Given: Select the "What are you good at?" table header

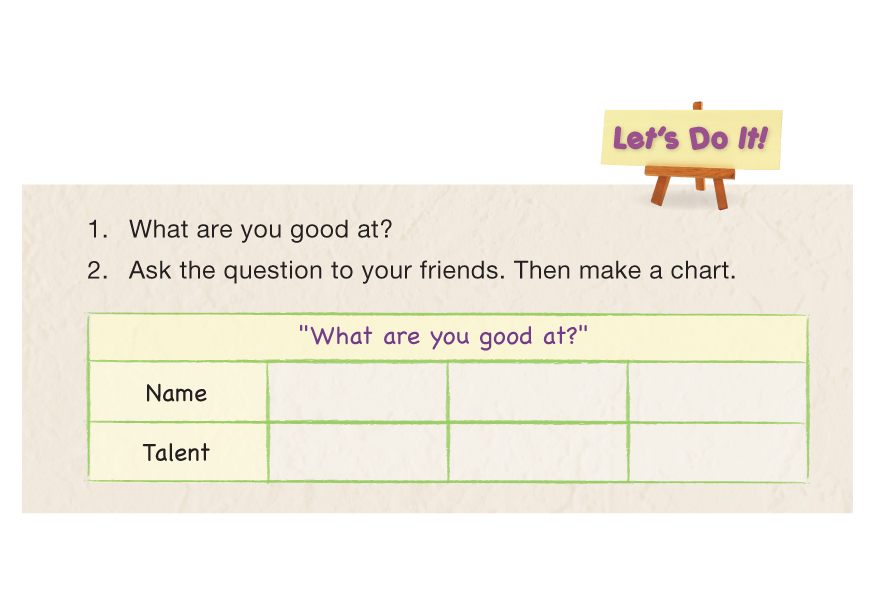Looking at the screenshot, I should [x=447, y=337].
